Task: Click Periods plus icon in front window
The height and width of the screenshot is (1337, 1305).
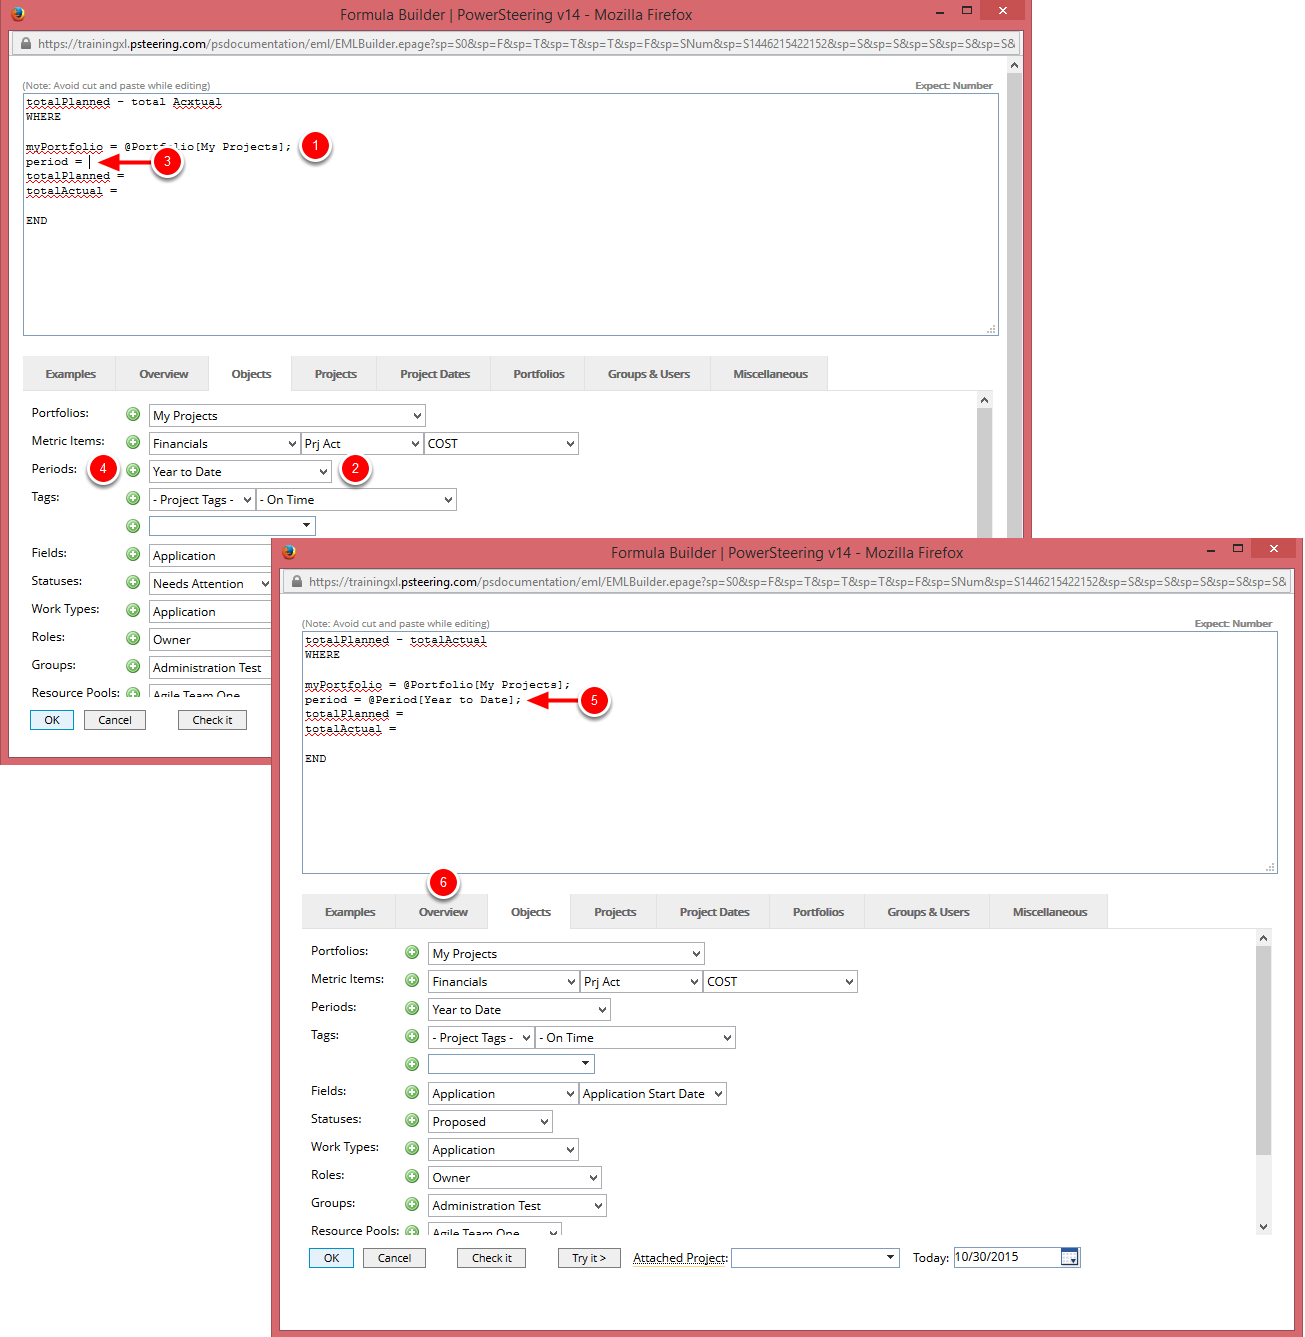Action: 412,1008
